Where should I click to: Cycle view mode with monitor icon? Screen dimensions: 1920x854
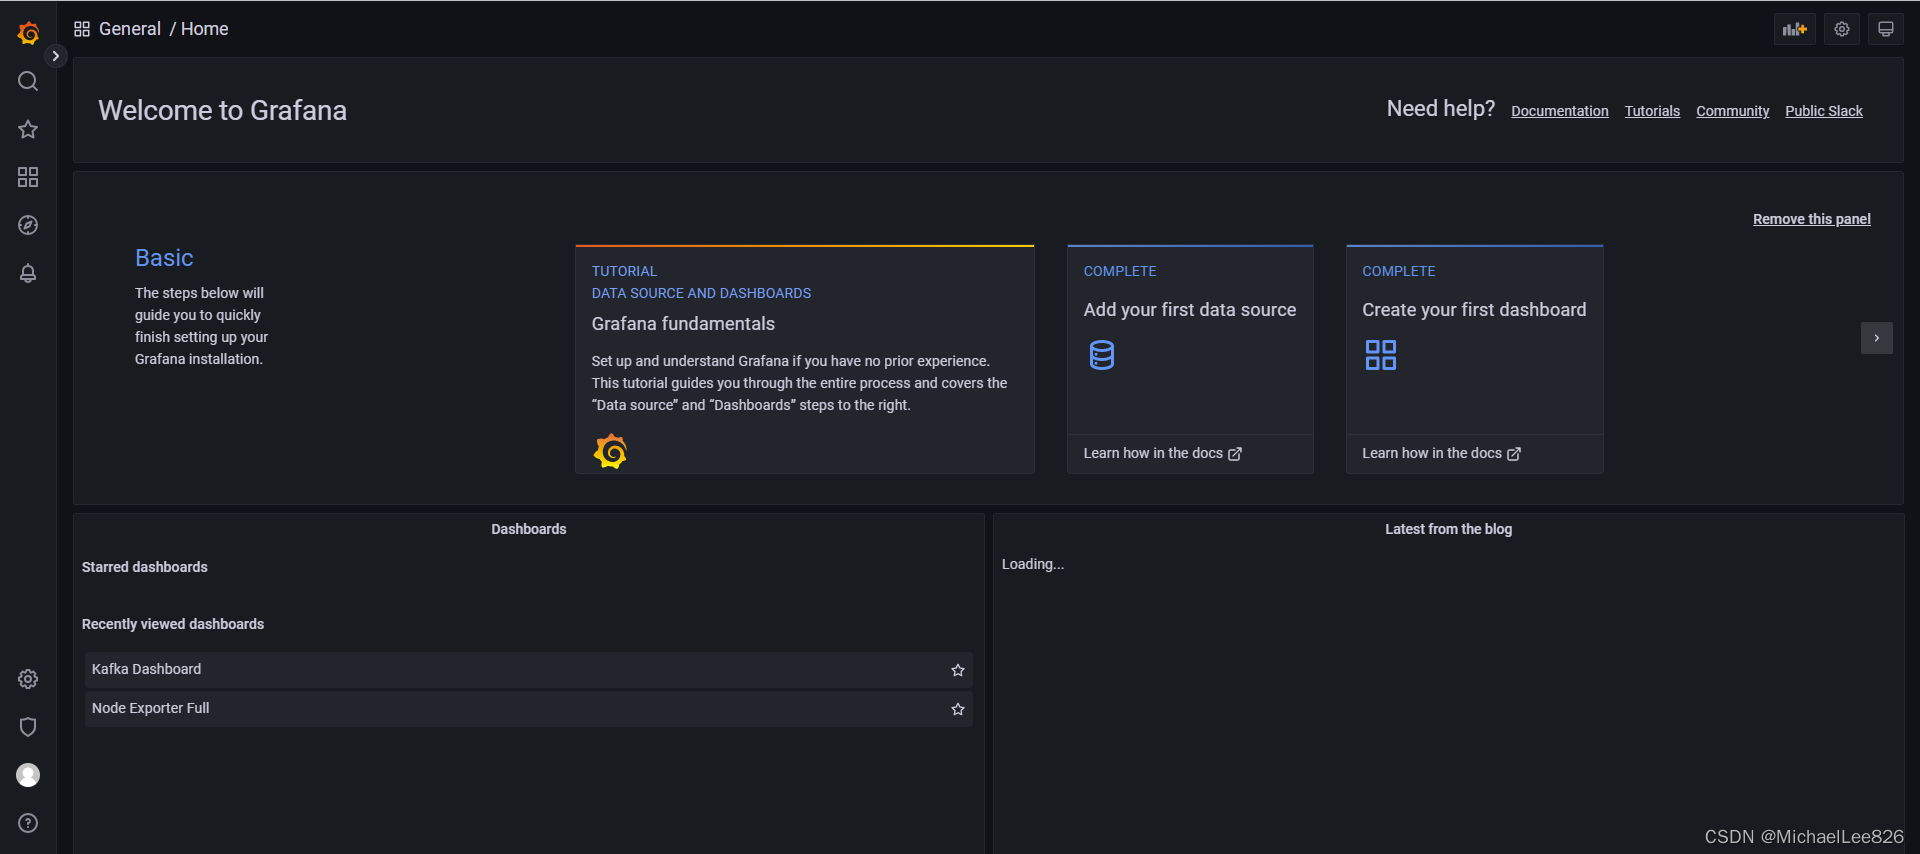click(1886, 29)
